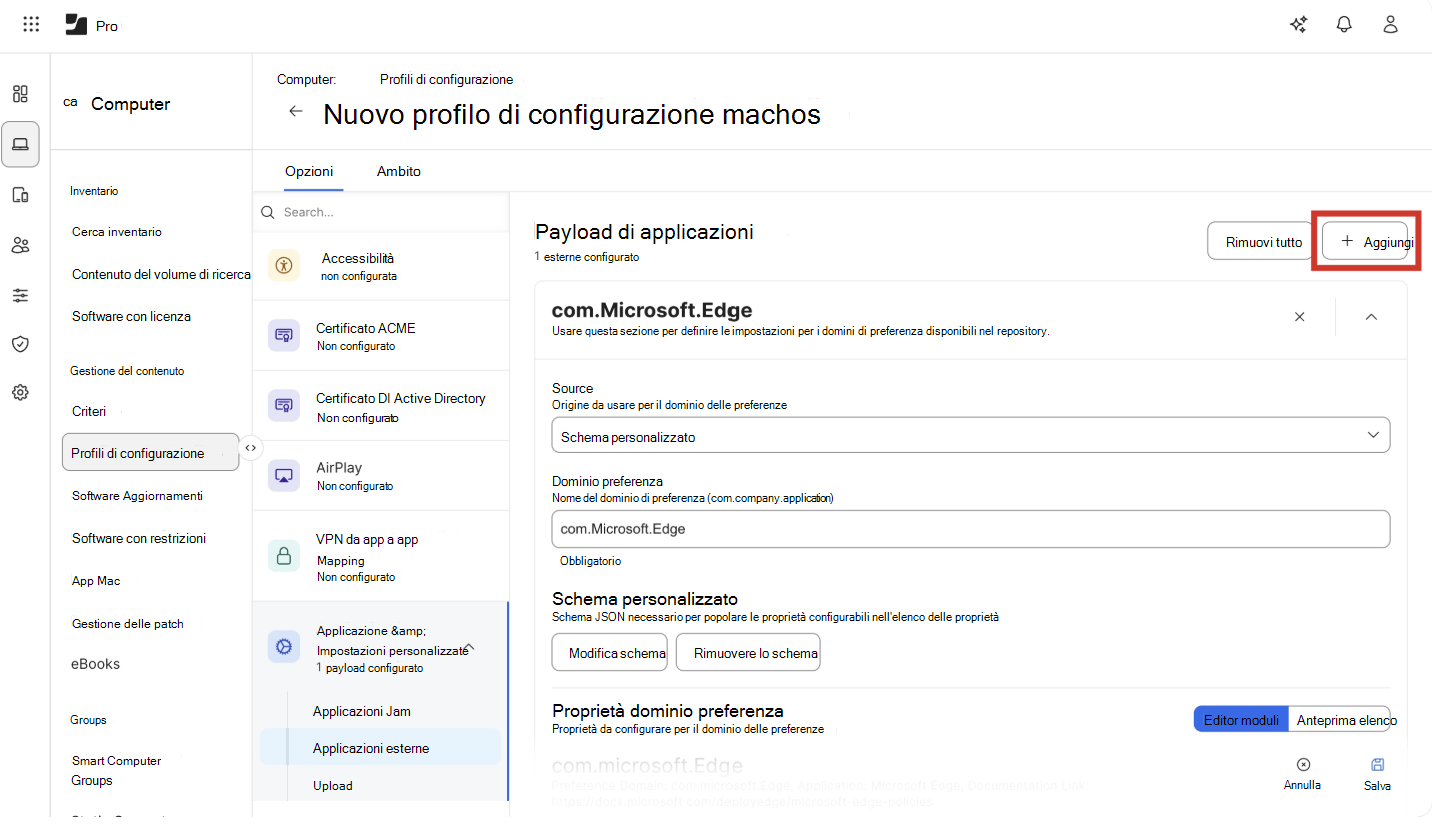Select Editor moduli view
The width and height of the screenshot is (1455, 827).
[x=1241, y=720]
